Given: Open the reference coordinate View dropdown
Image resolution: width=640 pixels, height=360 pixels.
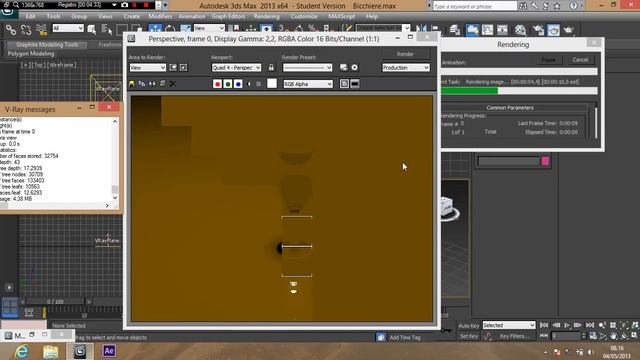Looking at the screenshot, I should [x=209, y=28].
